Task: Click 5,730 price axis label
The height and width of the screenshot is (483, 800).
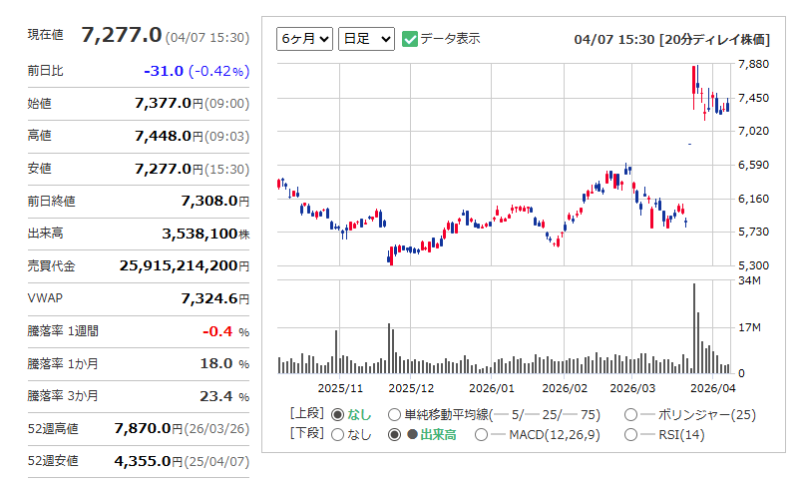Action: pos(754,232)
